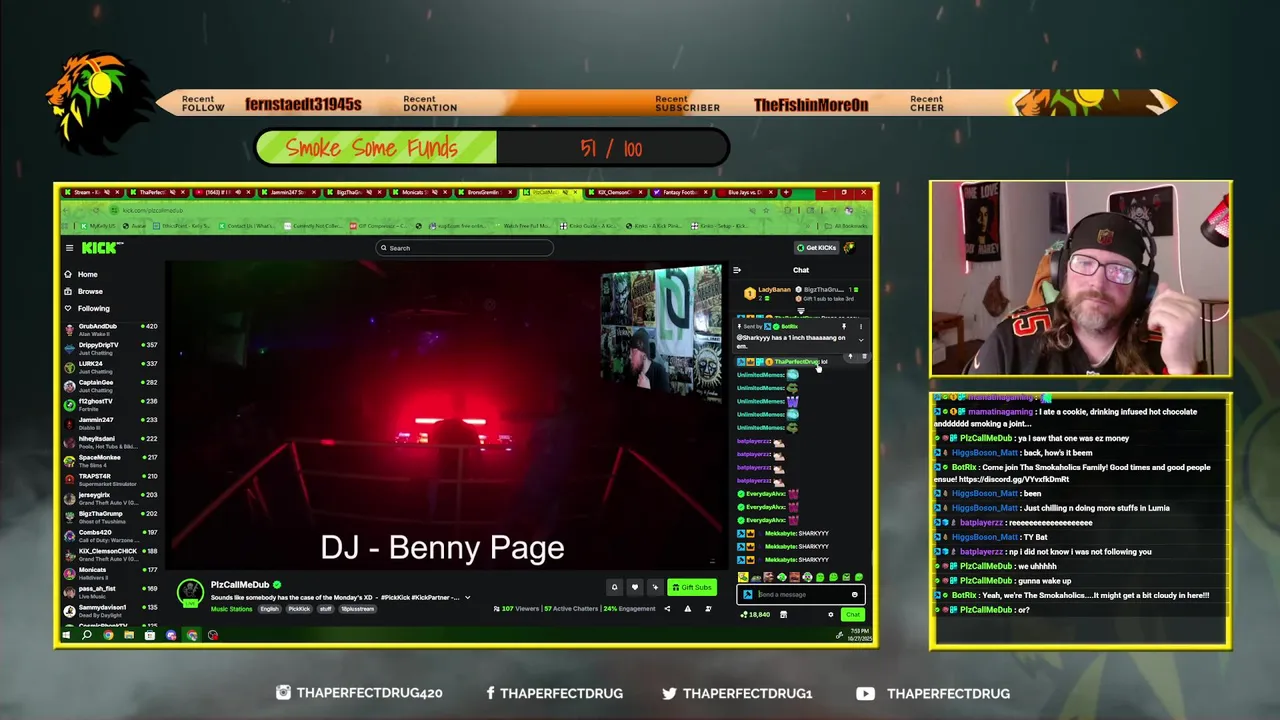The height and width of the screenshot is (720, 1280).
Task: Click the Get KICKs button
Action: click(x=816, y=248)
